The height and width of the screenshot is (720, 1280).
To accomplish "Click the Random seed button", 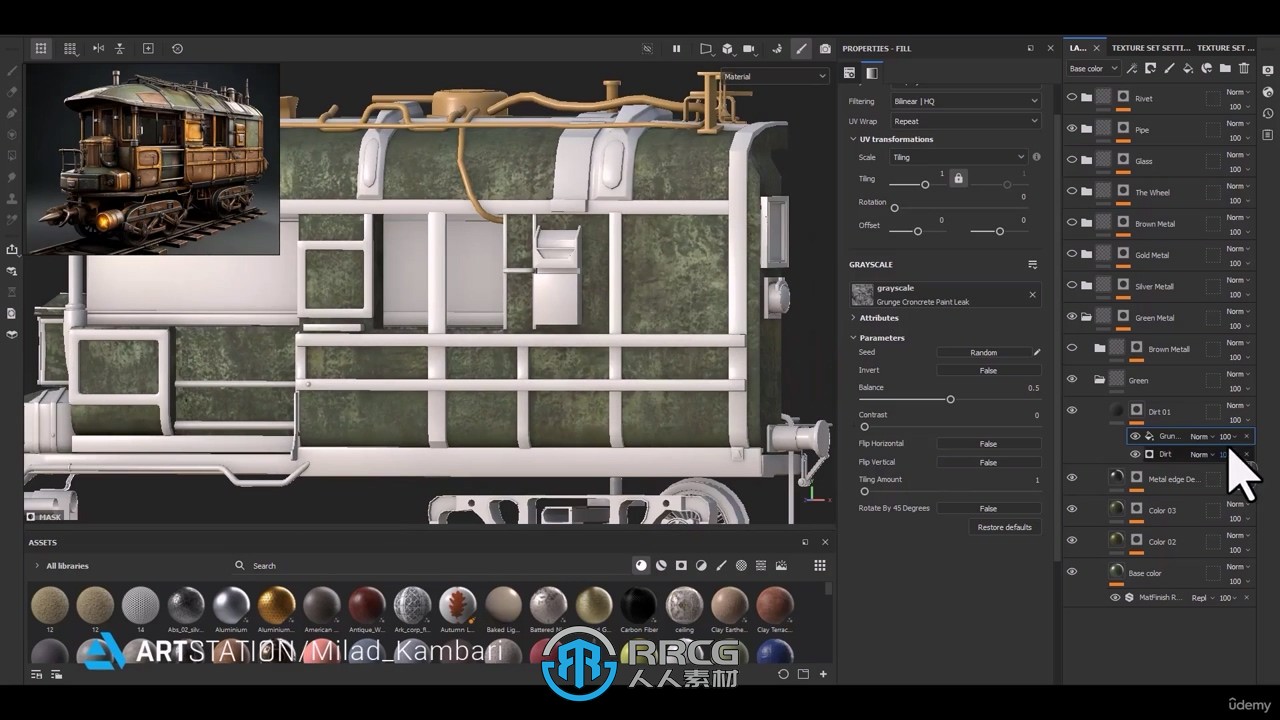I will coord(983,352).
